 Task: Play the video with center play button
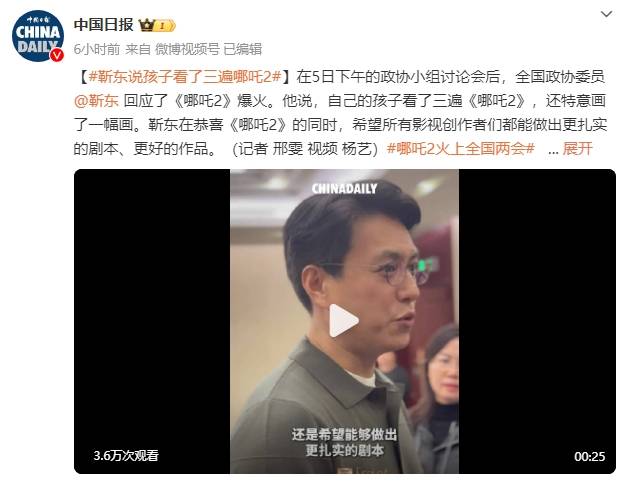[x=343, y=321]
